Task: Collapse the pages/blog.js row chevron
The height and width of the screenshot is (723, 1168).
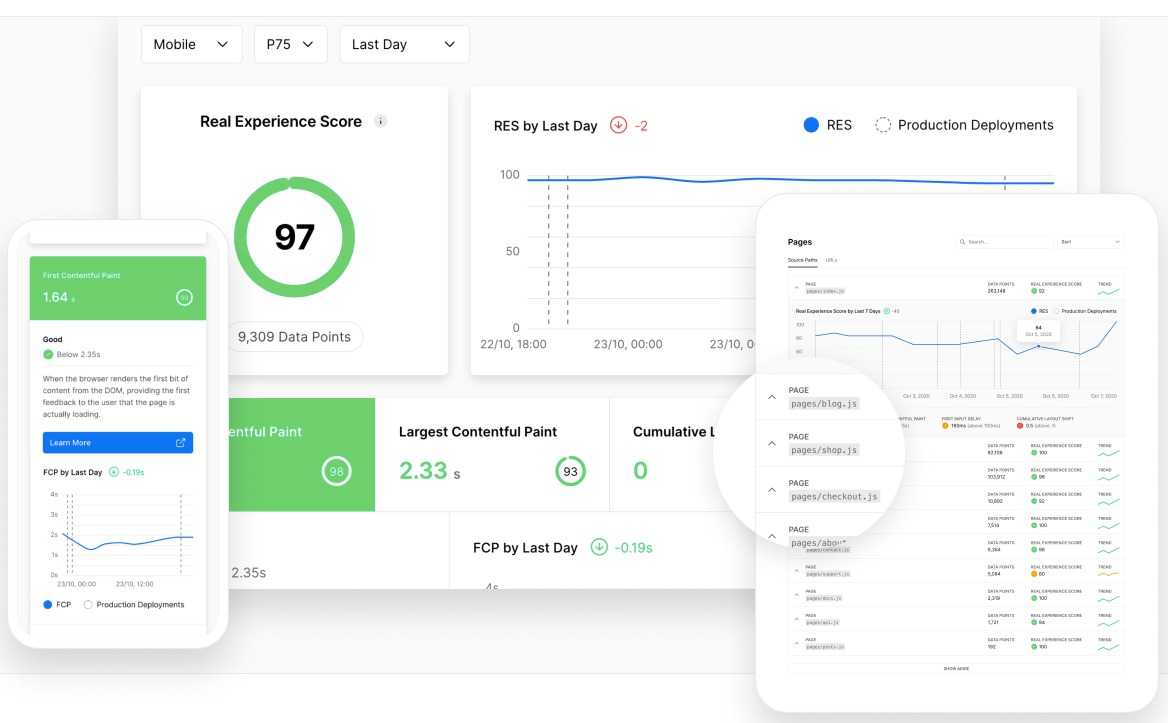Action: tap(771, 397)
